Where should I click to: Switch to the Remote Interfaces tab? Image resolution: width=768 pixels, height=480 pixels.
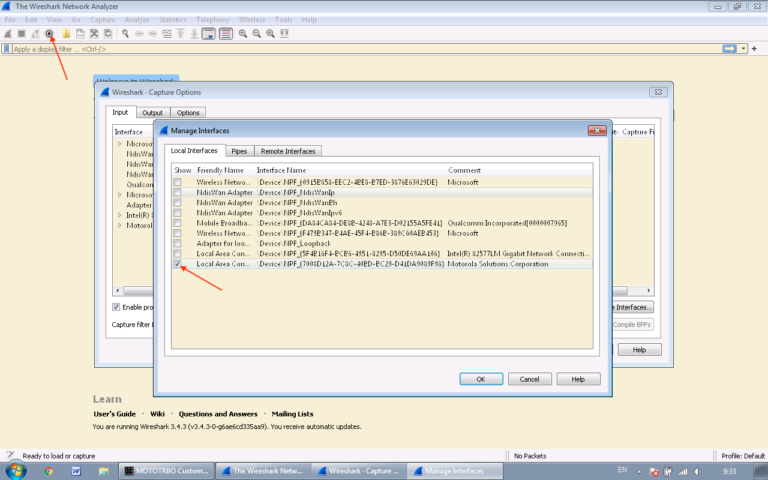click(x=288, y=151)
